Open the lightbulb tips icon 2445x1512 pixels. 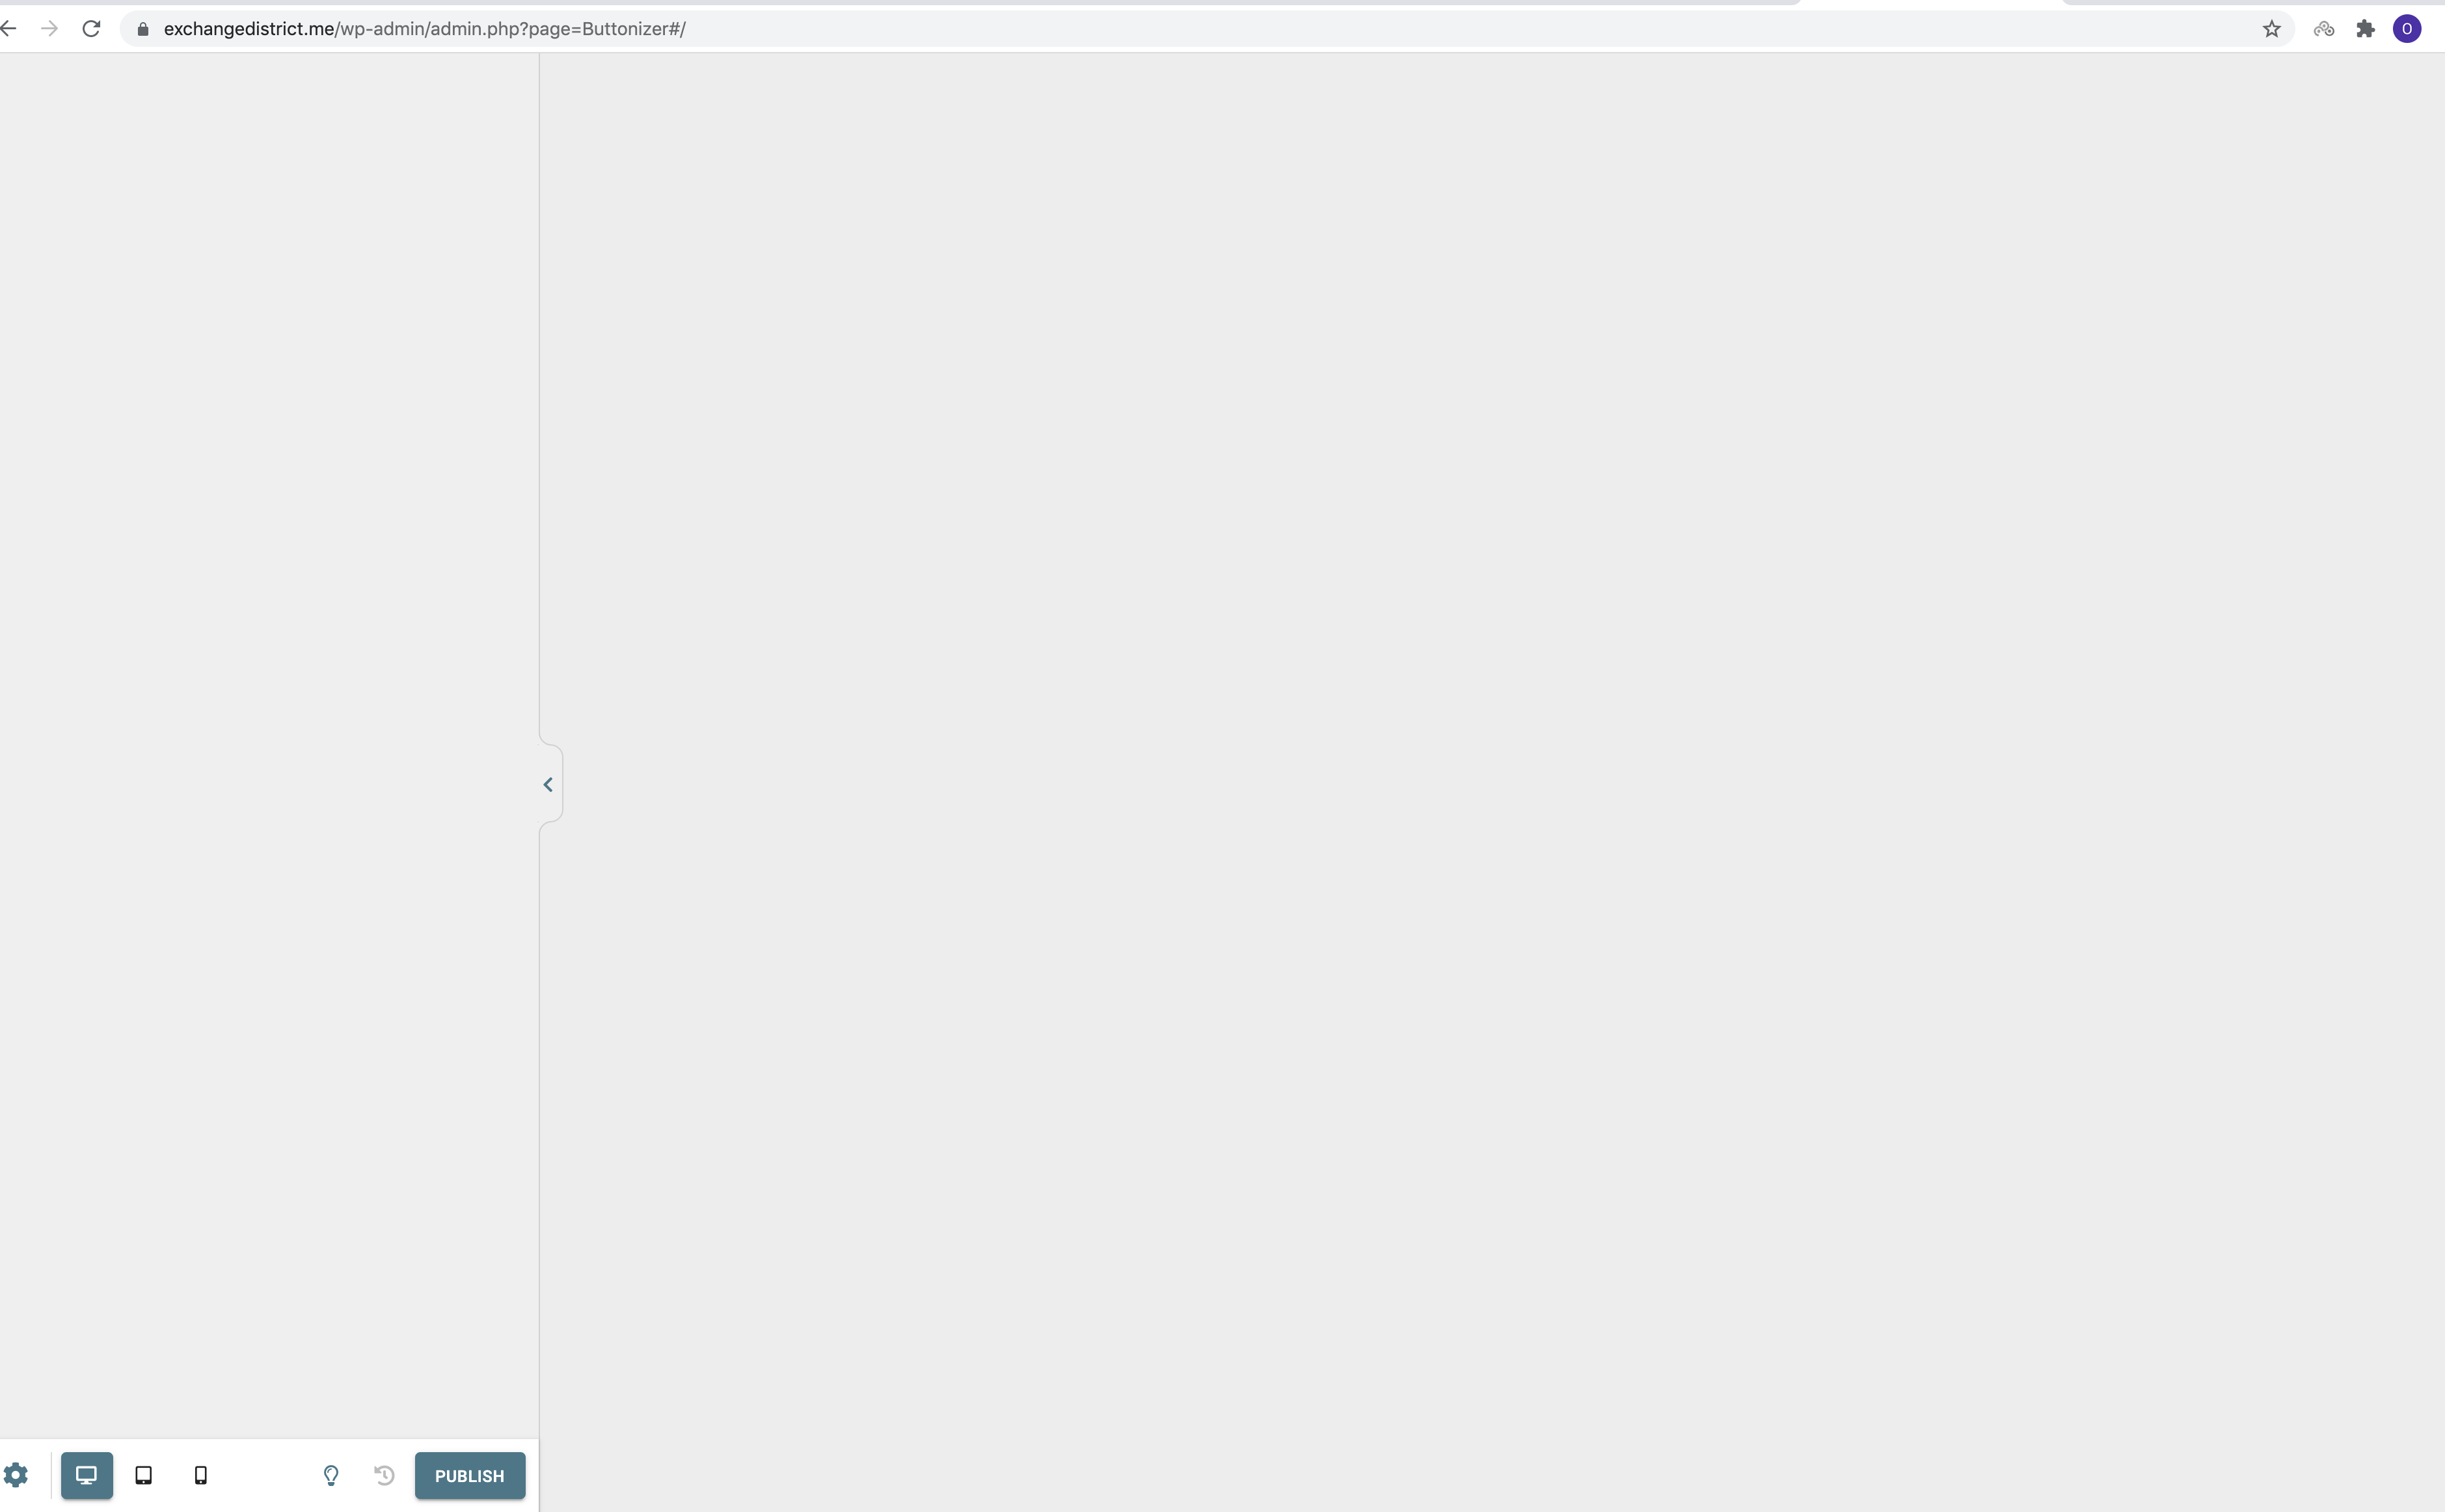(x=331, y=1475)
